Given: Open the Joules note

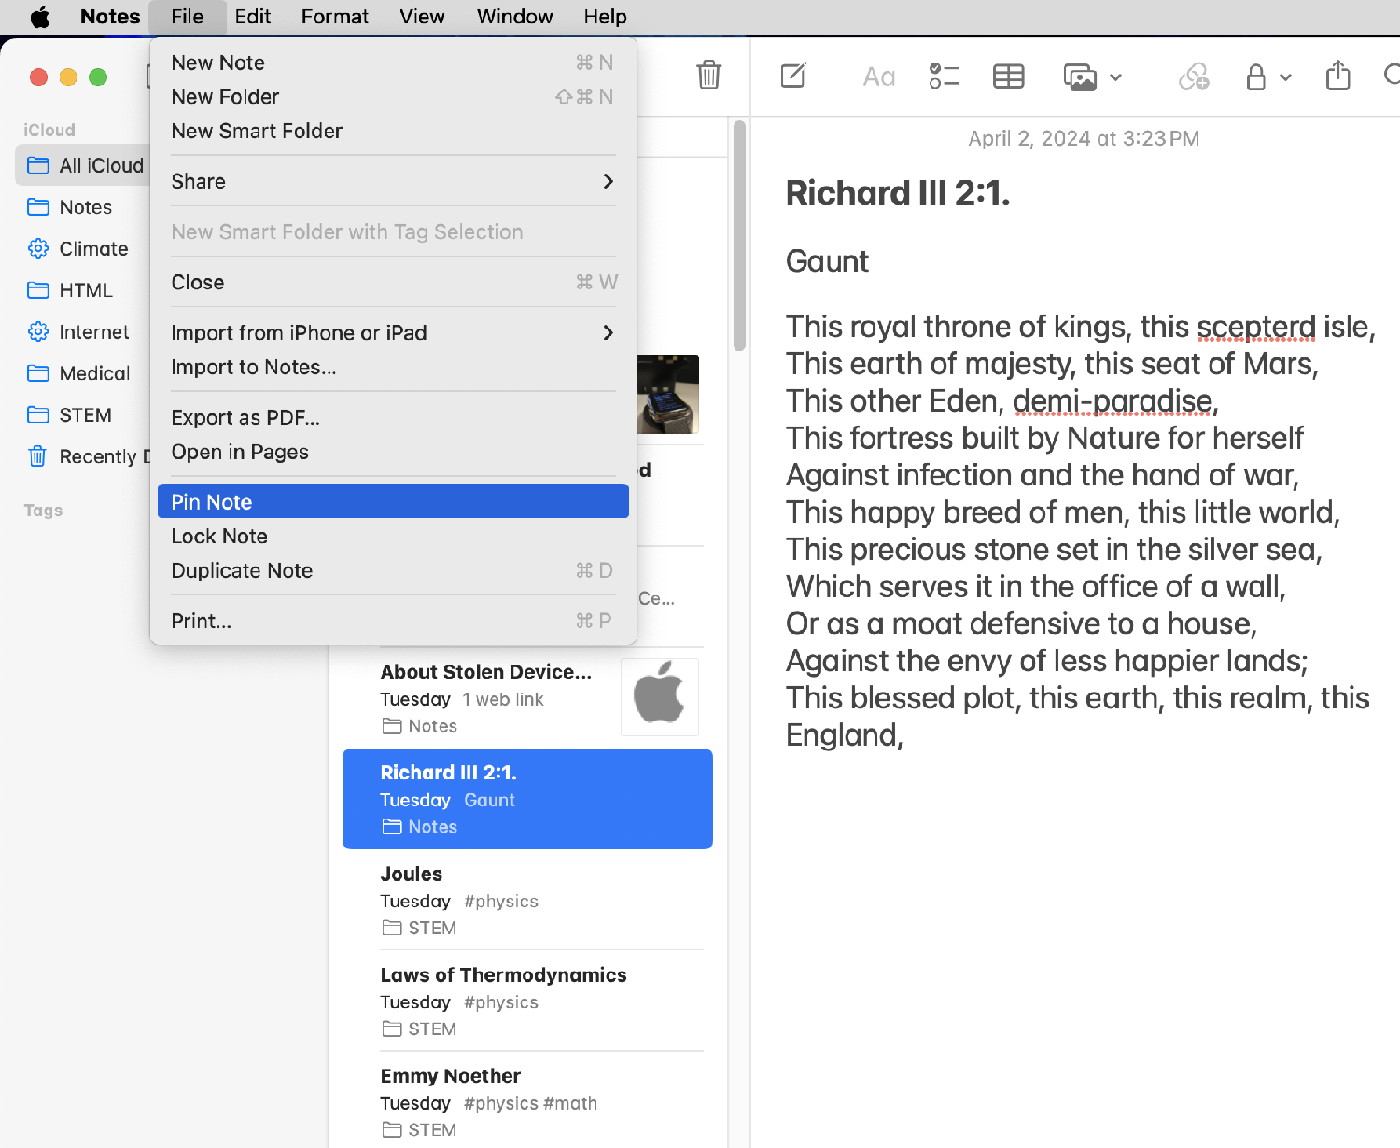Looking at the screenshot, I should pos(527,900).
